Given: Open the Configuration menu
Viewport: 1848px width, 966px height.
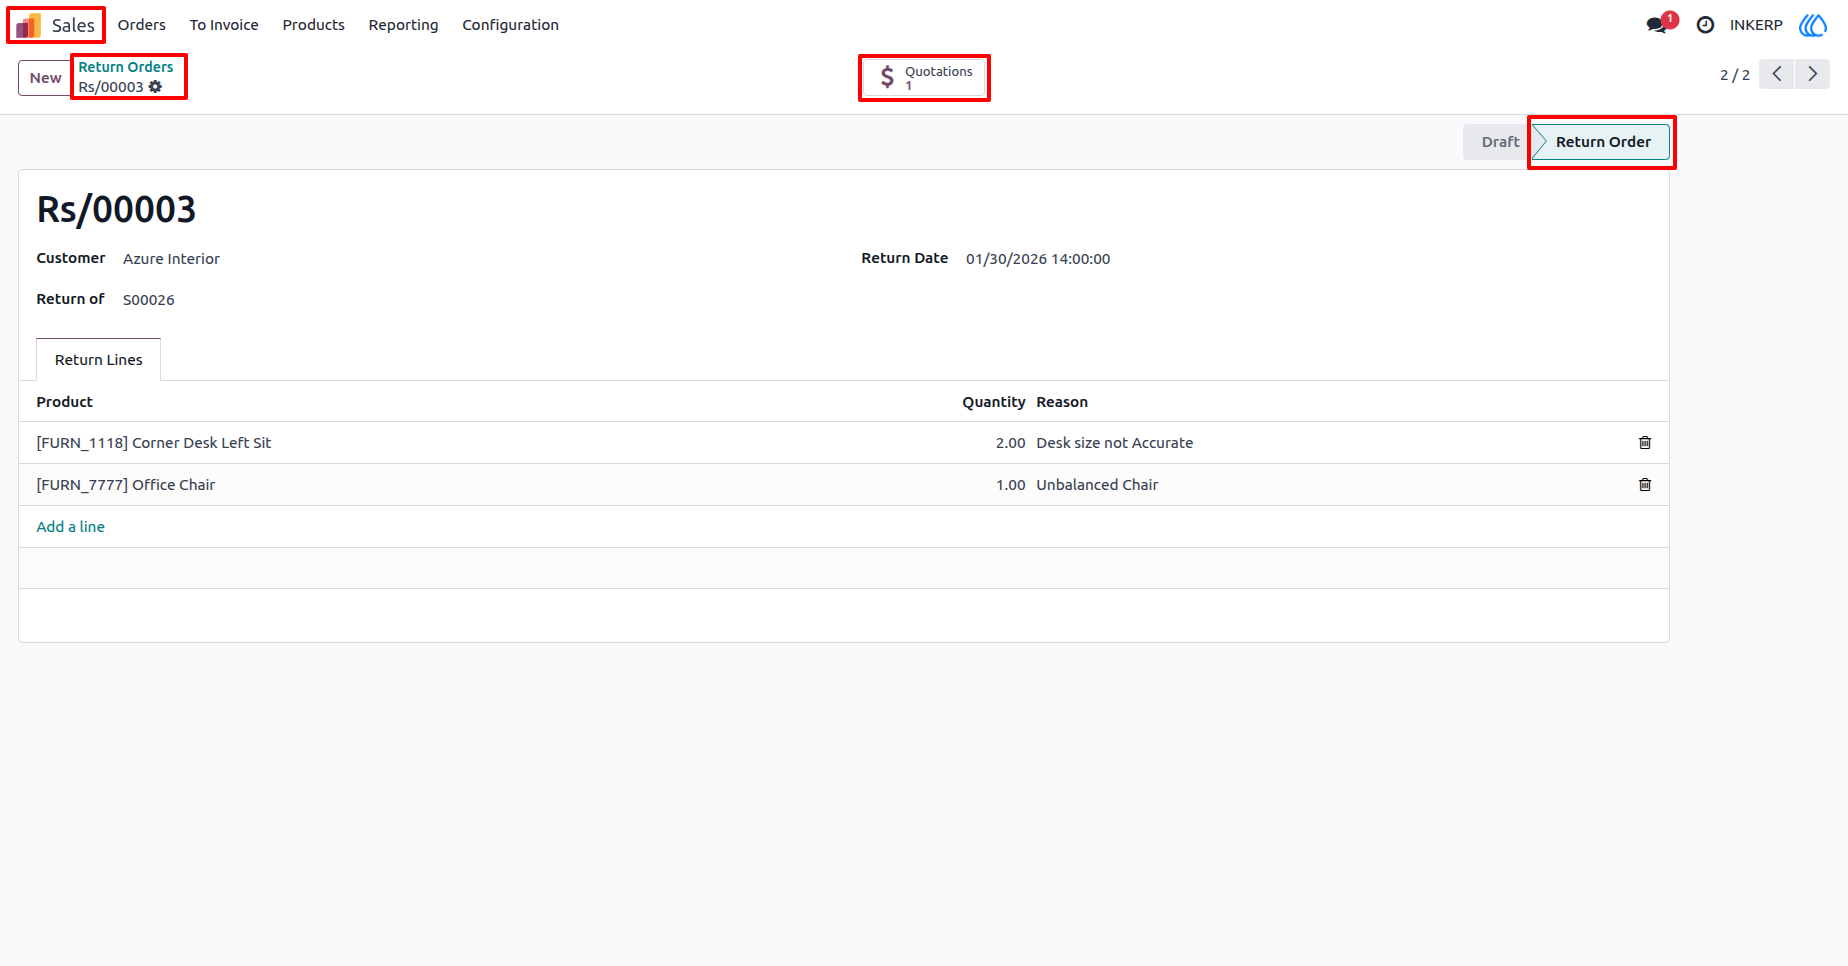Looking at the screenshot, I should (510, 25).
